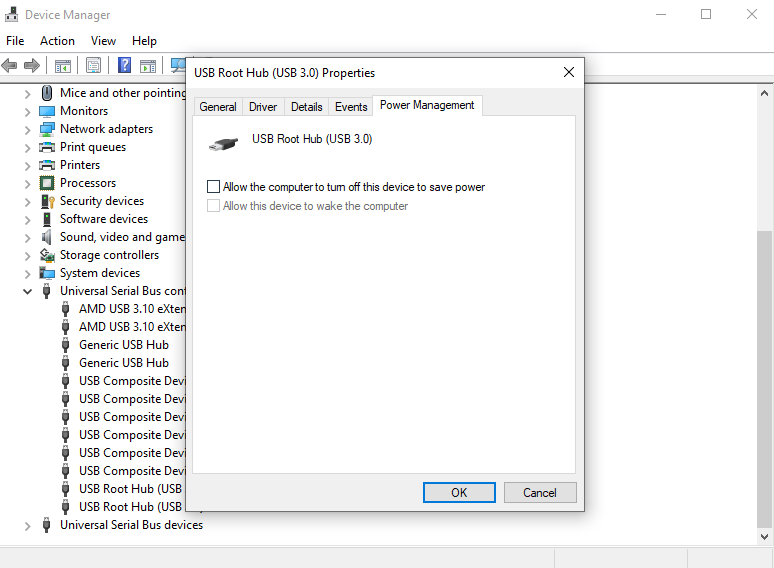This screenshot has width=774, height=568.
Task: Select the Universal Serial Bus devices icon
Action: pyautogui.click(x=46, y=525)
